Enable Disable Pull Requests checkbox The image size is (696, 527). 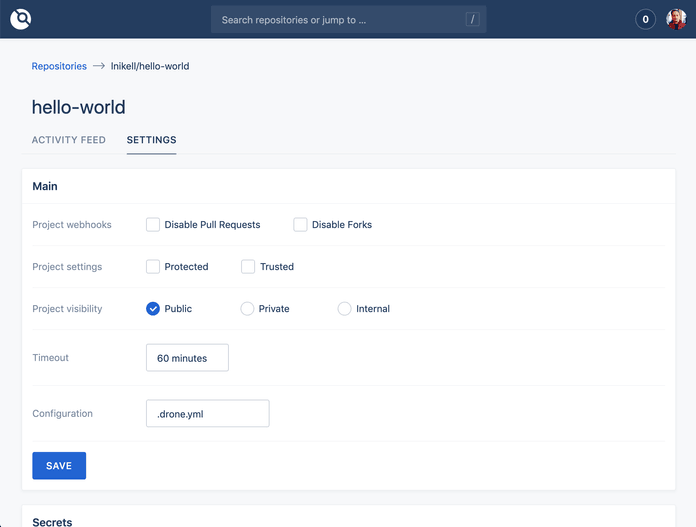[x=153, y=225]
